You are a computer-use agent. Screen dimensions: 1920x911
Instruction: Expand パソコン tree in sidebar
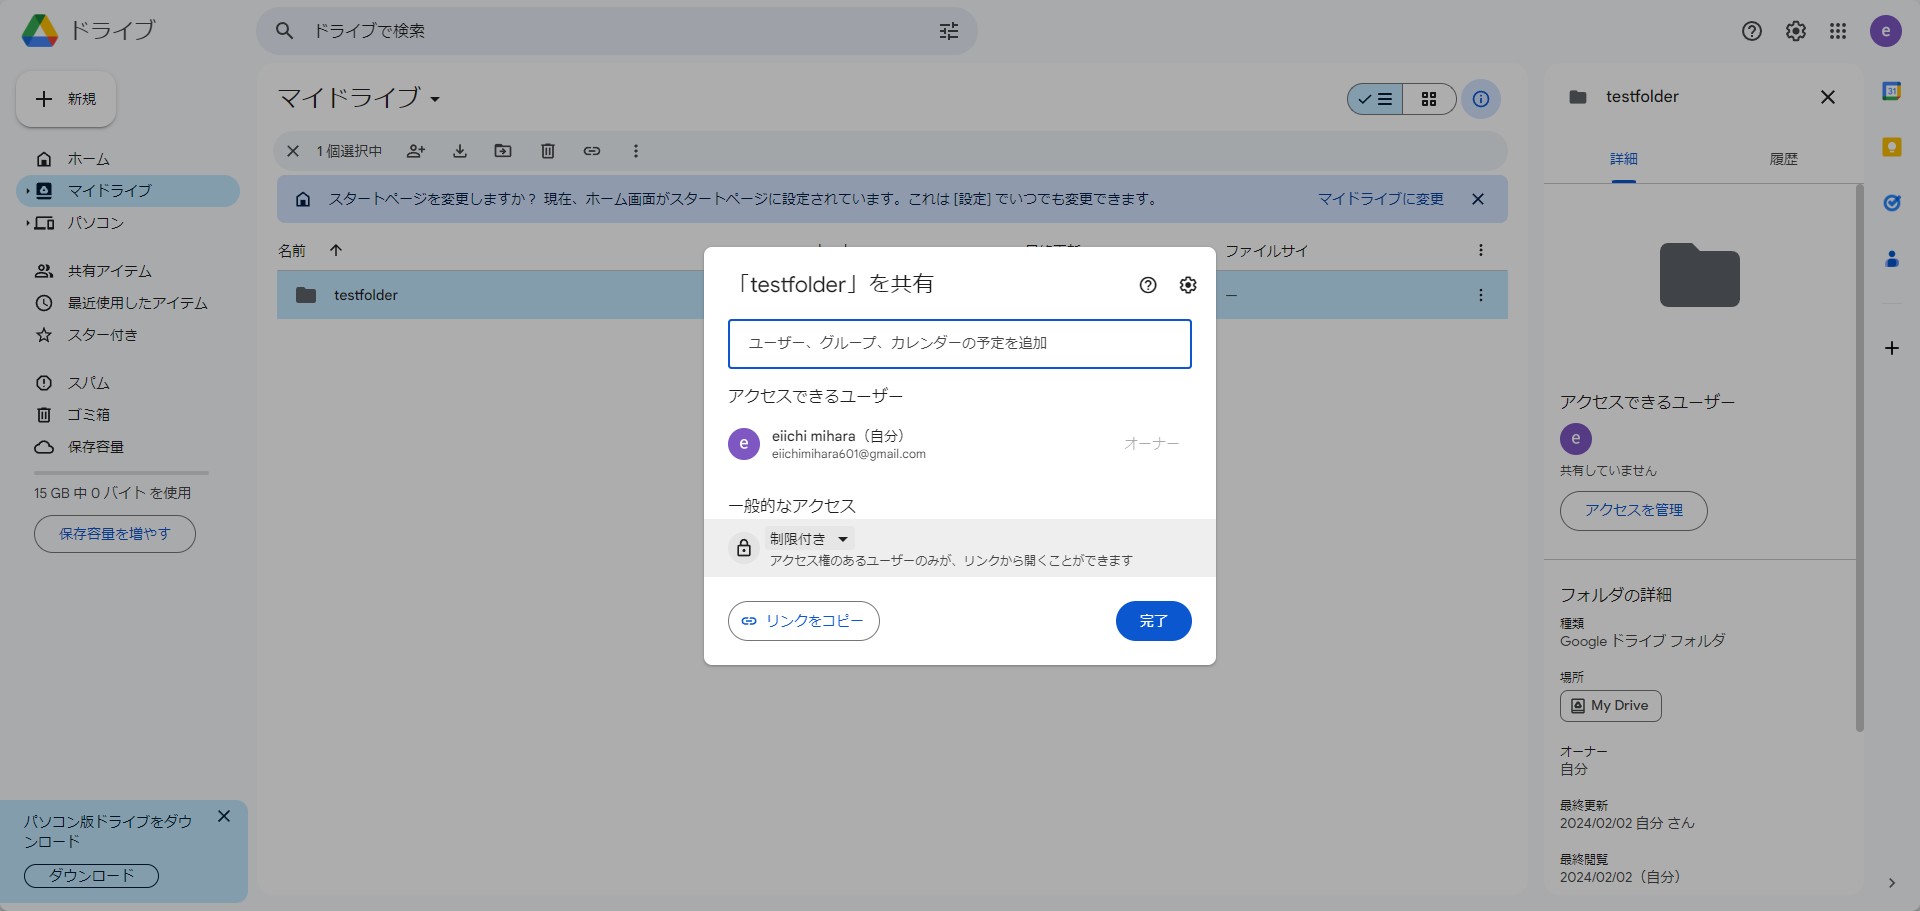click(x=27, y=223)
